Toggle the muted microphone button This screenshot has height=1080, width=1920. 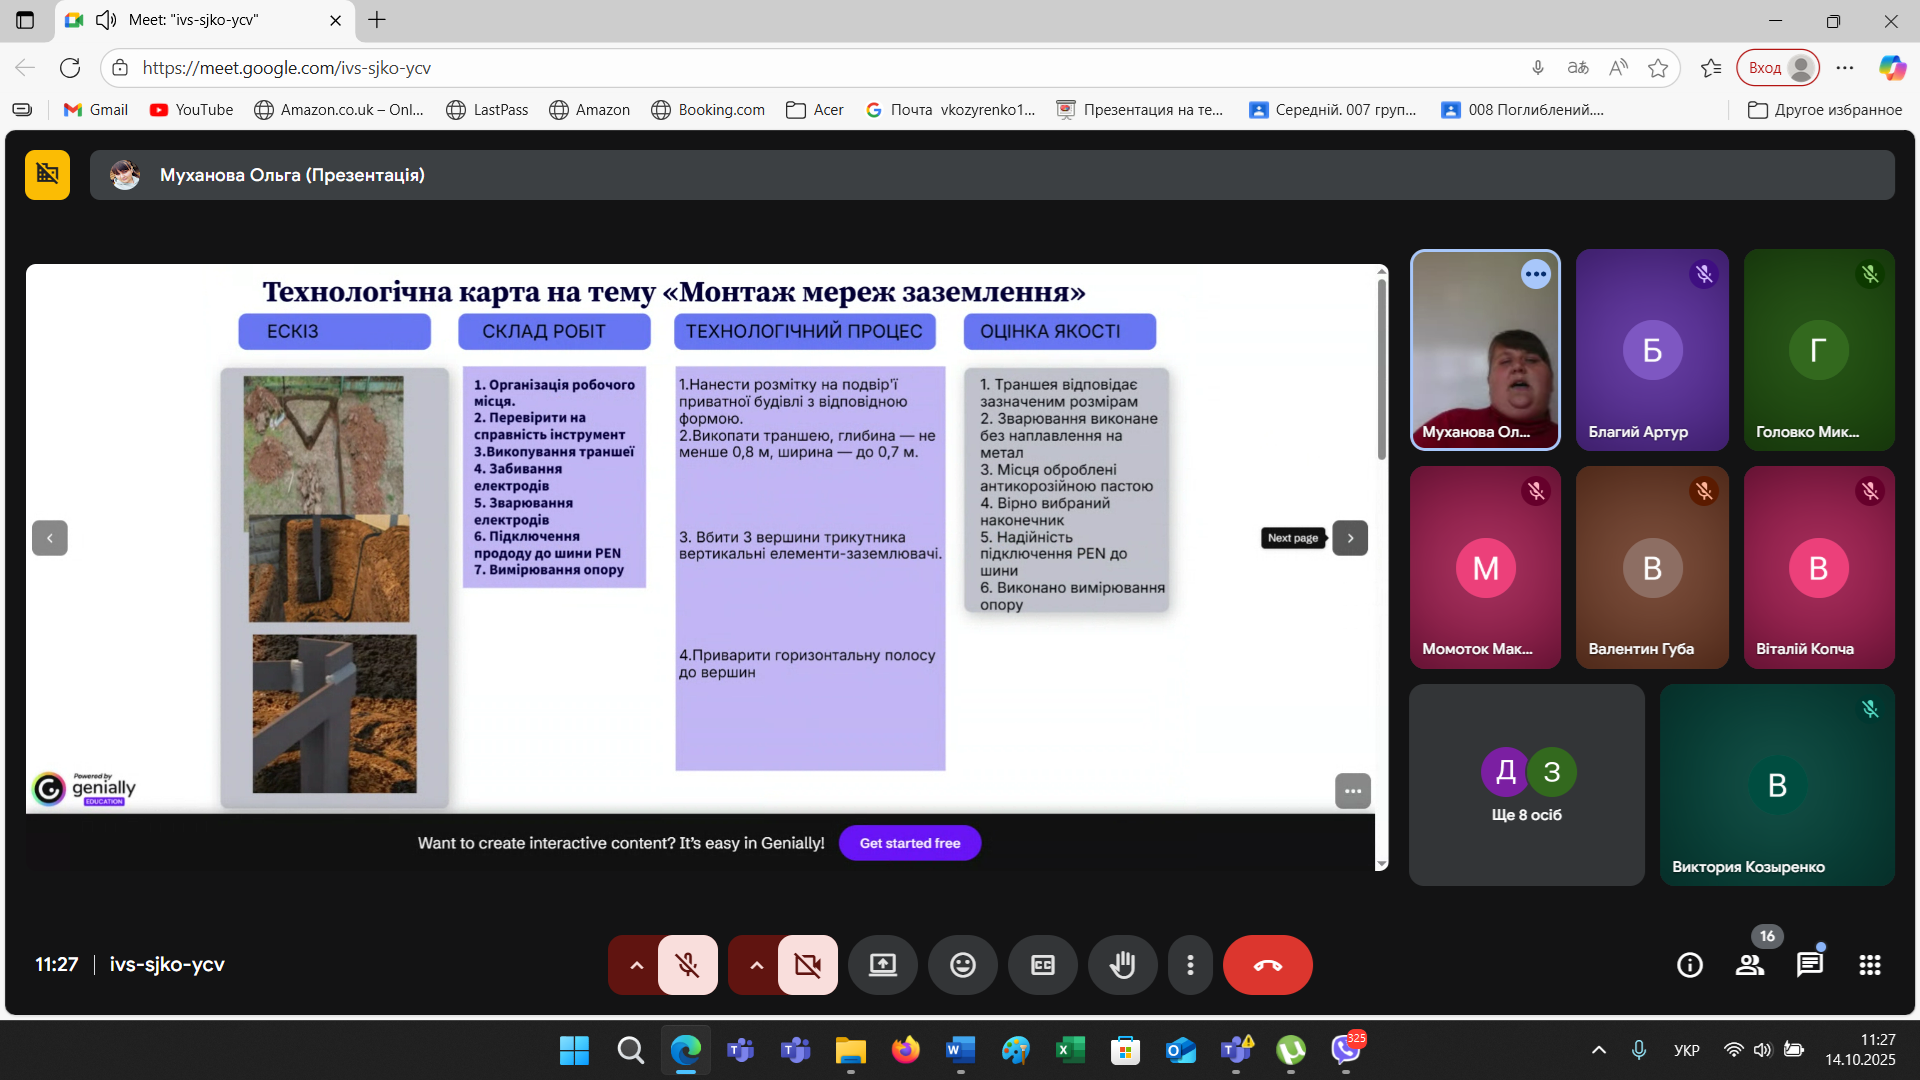[x=687, y=965]
